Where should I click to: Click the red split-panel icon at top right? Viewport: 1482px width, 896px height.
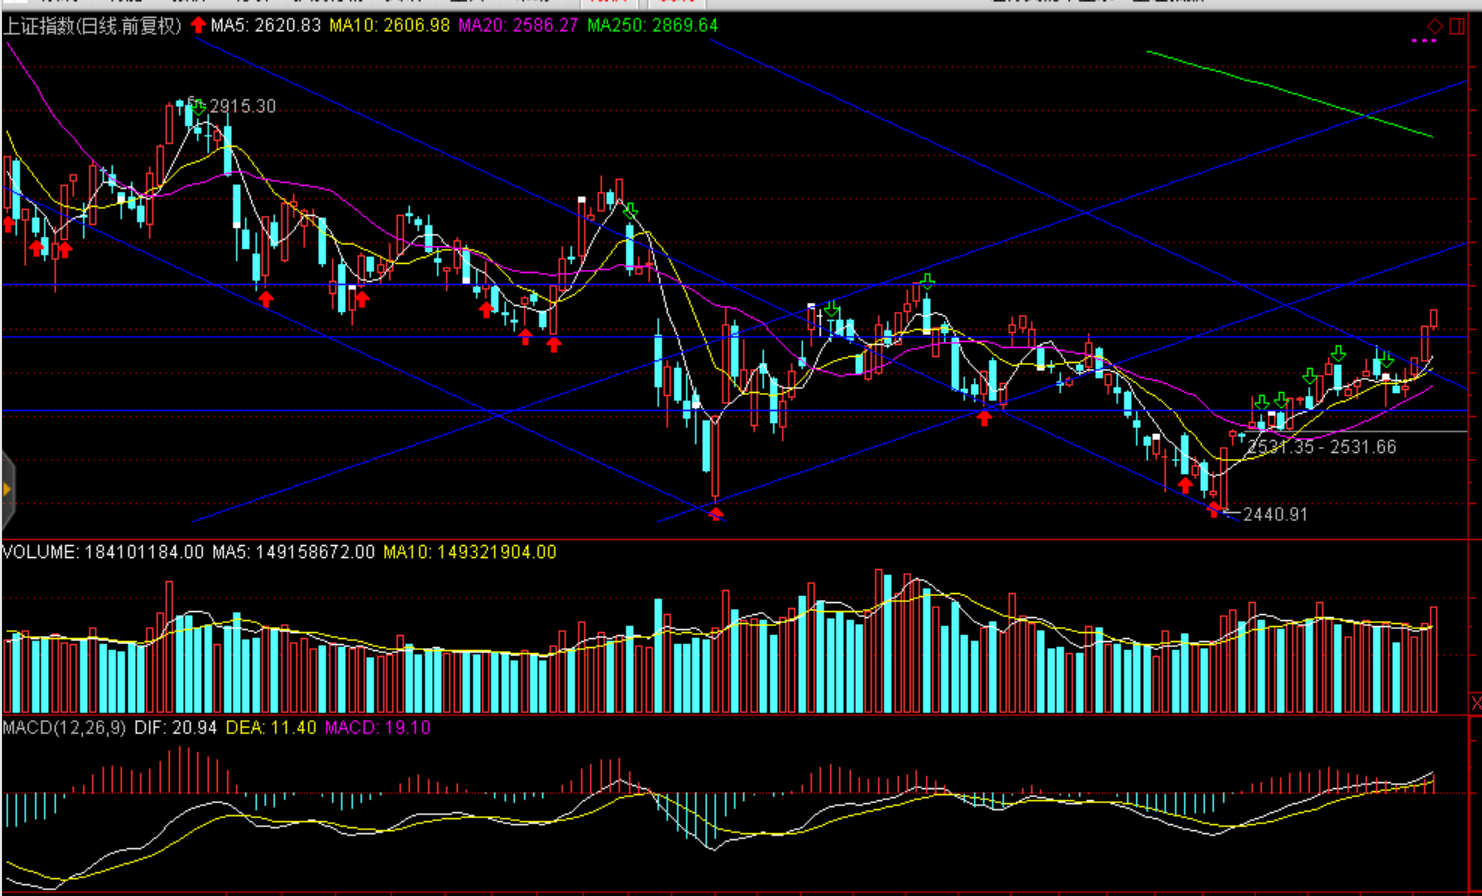pyautogui.click(x=1457, y=26)
